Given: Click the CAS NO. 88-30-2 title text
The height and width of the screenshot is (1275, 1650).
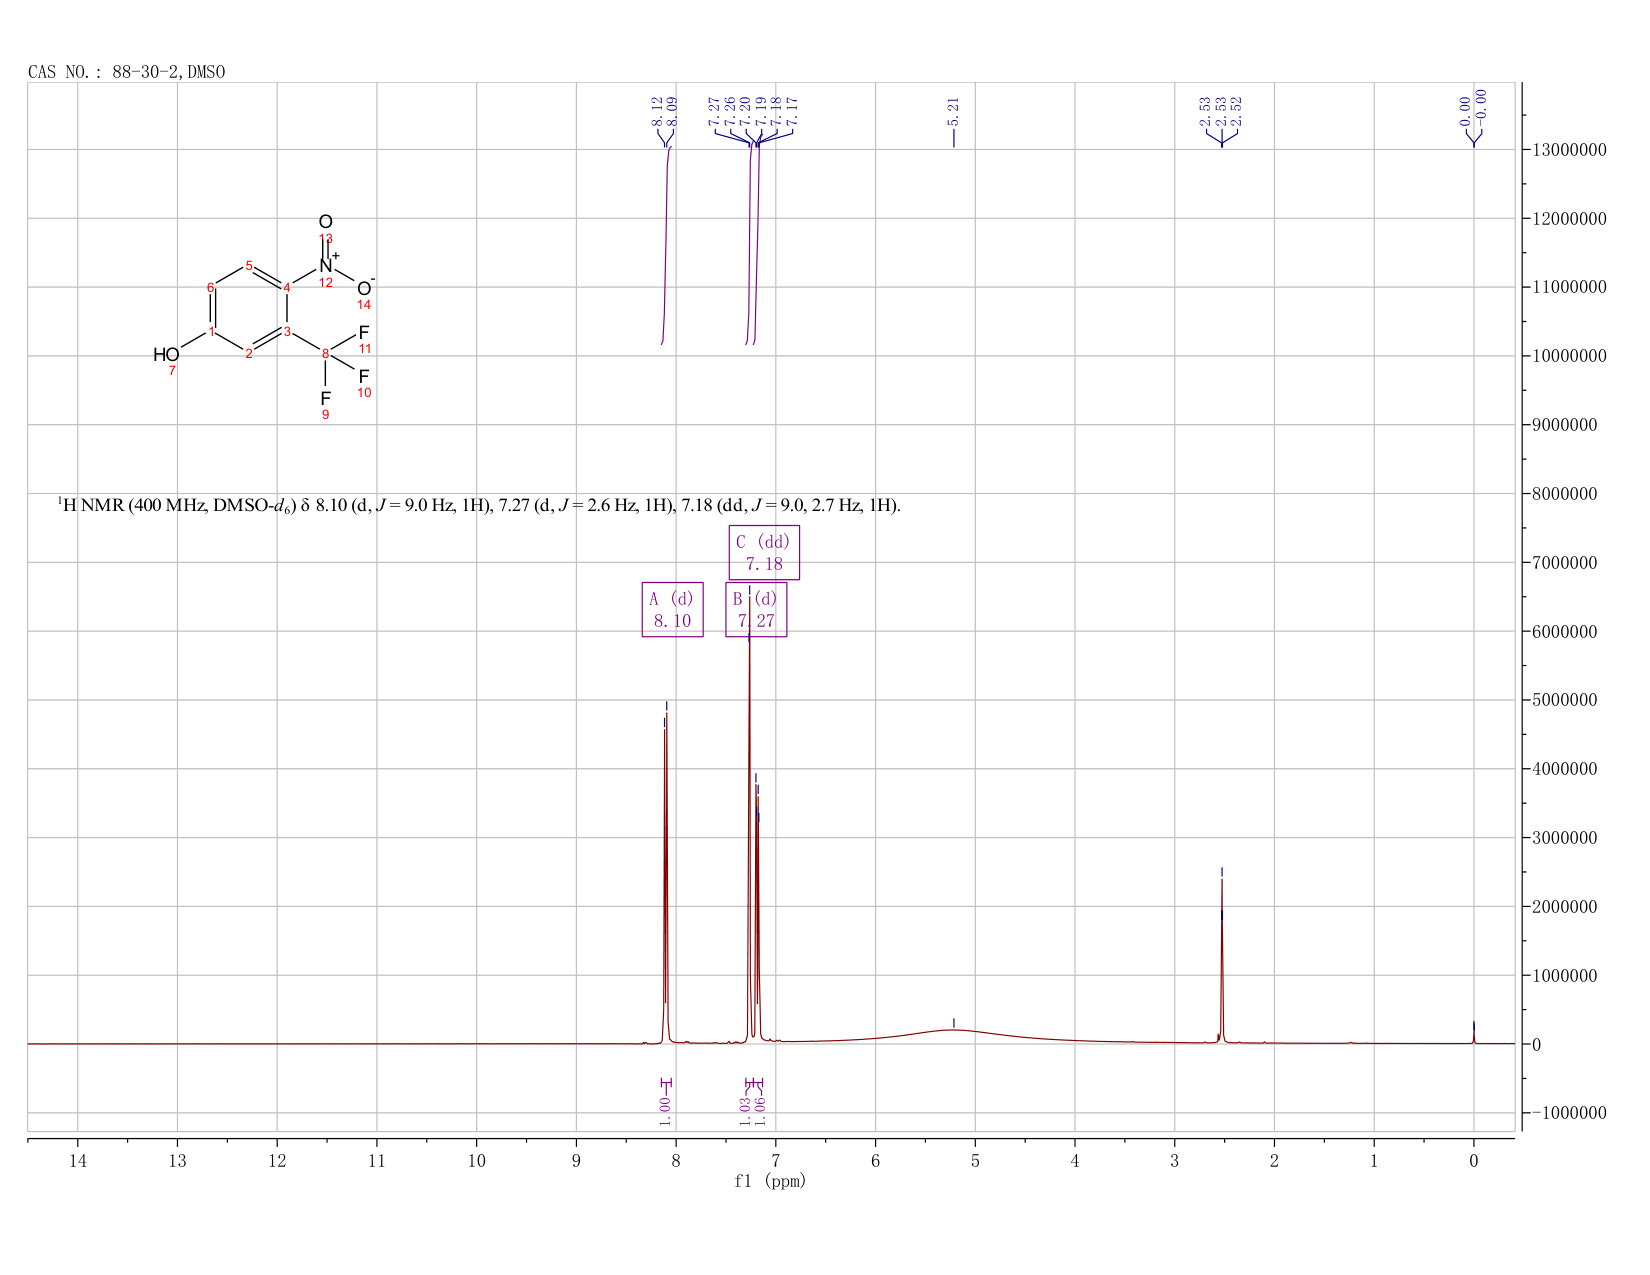Looking at the screenshot, I should point(127,72).
